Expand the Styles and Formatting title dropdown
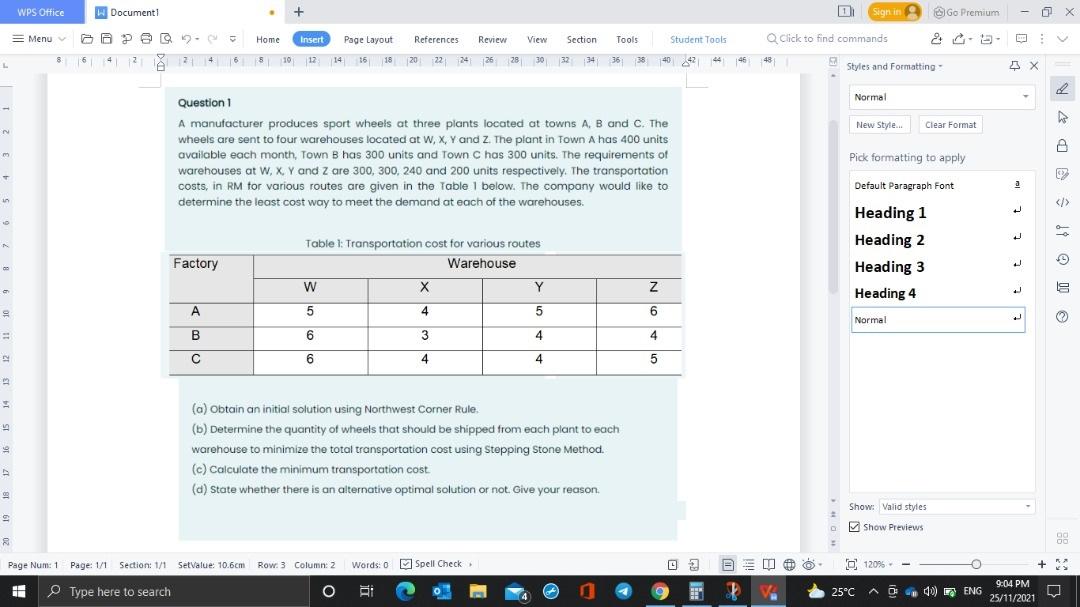This screenshot has width=1080, height=607. [940, 67]
